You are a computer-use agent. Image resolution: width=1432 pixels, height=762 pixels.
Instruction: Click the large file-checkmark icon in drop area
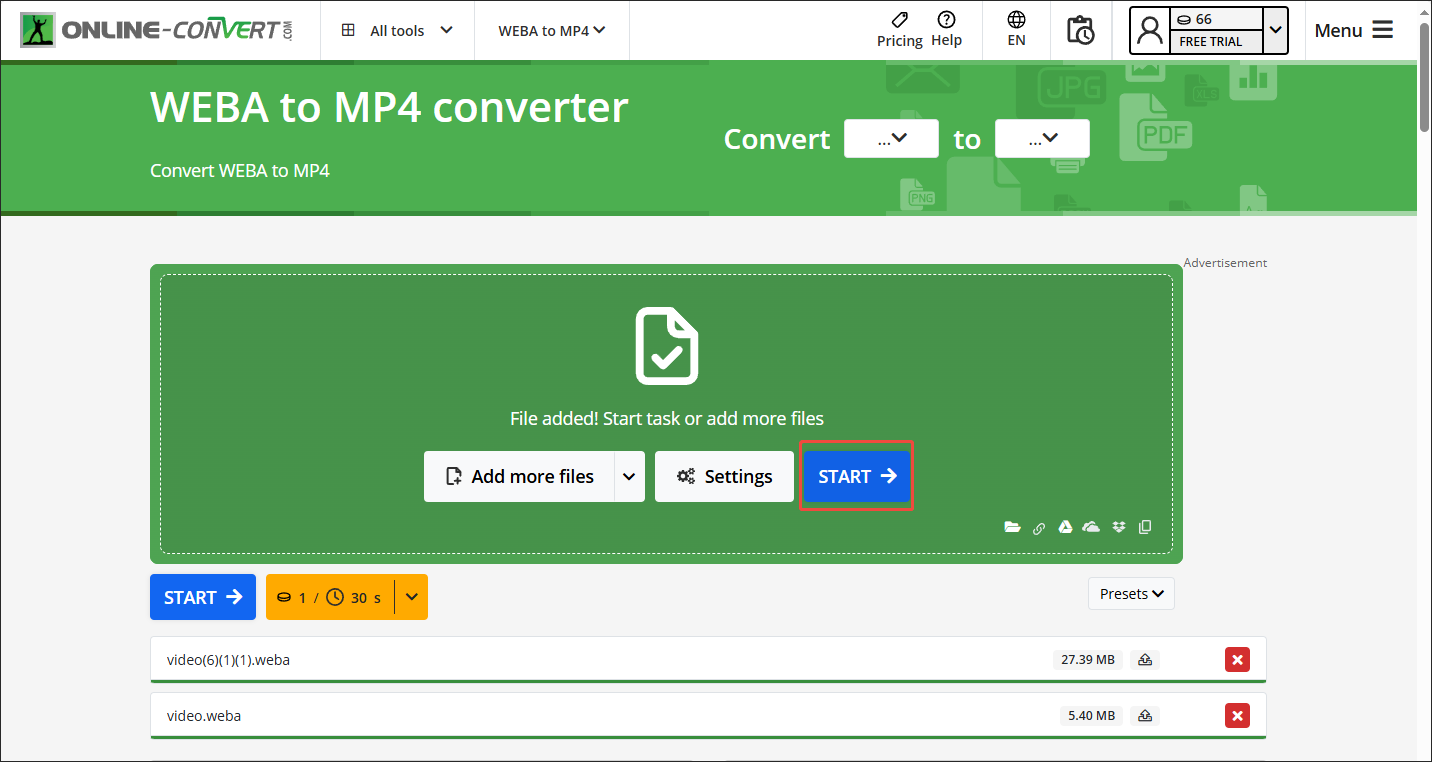click(667, 346)
